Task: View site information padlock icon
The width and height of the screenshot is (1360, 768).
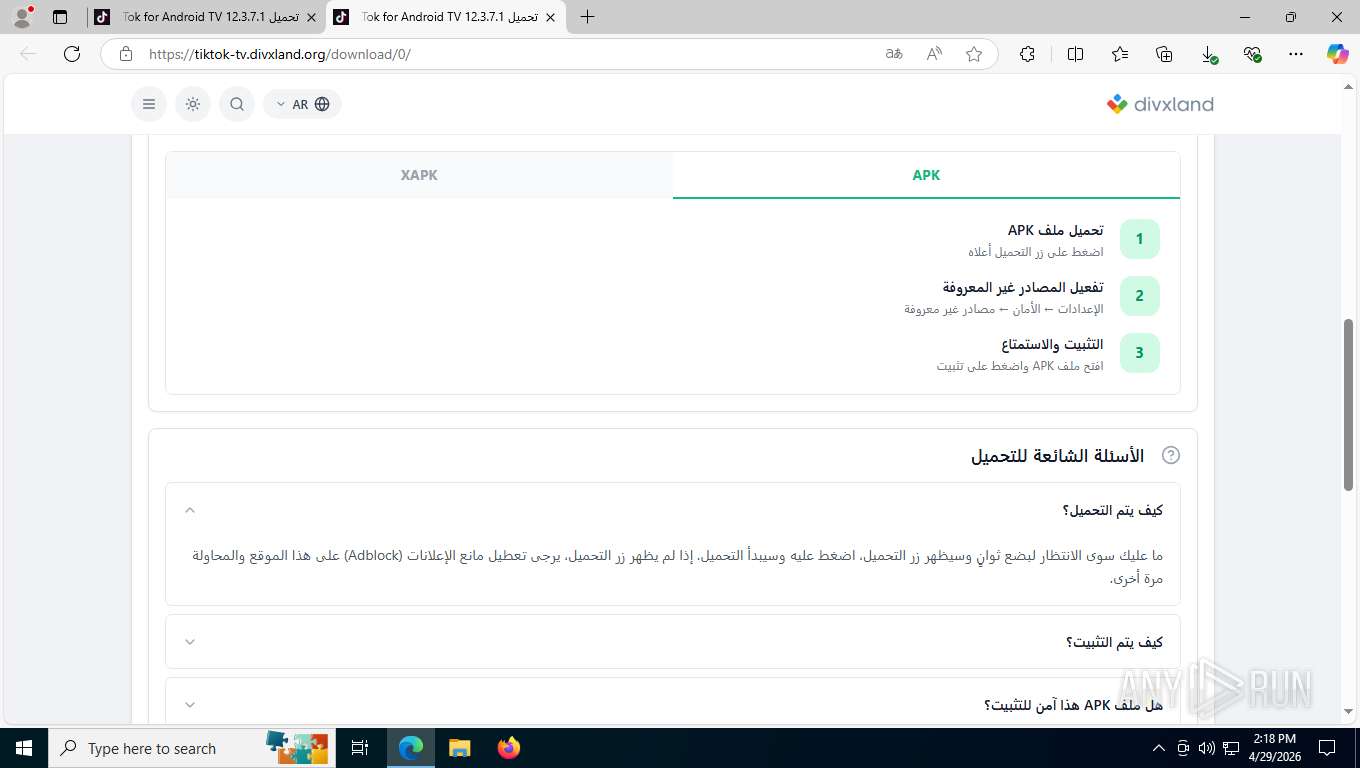Action: 126,54
